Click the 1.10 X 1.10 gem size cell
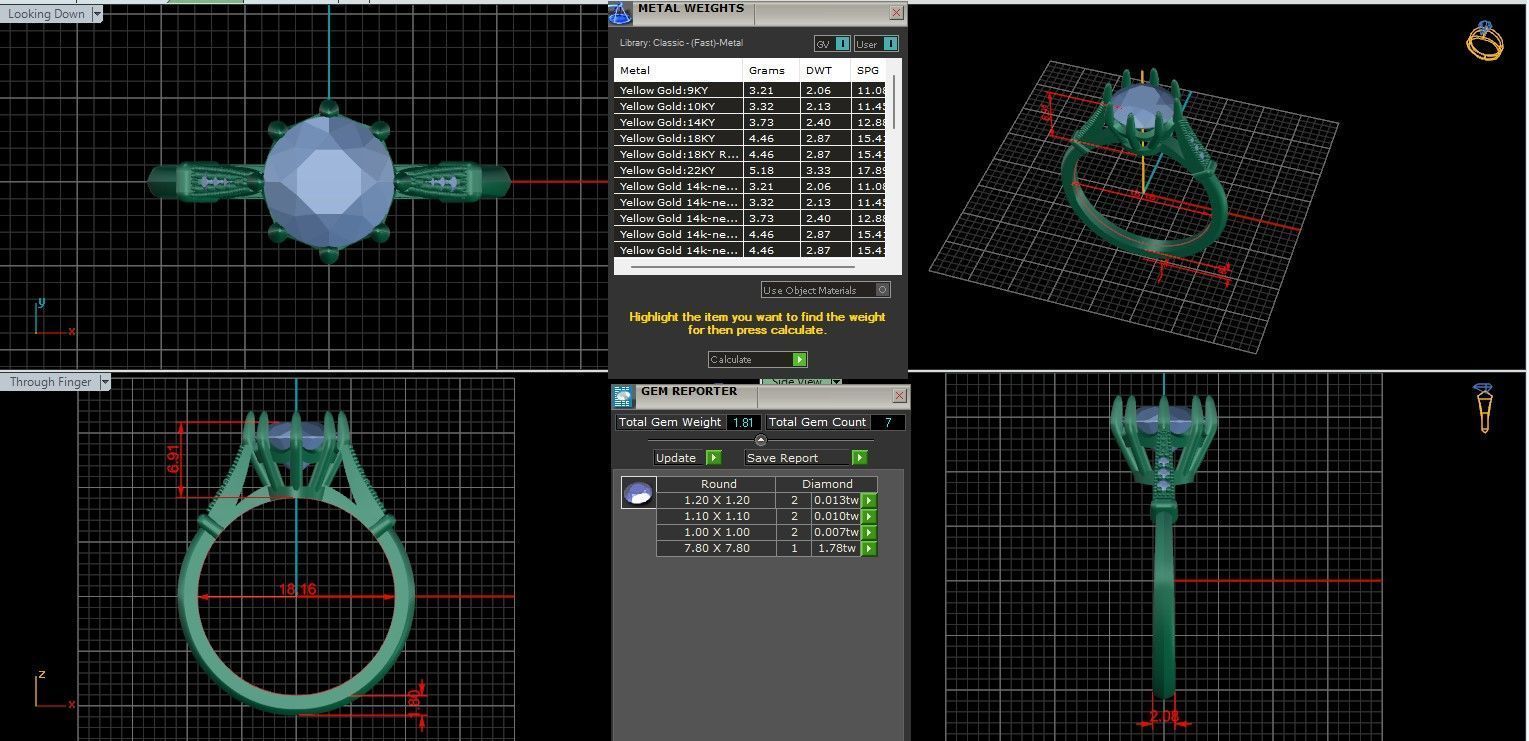Screen dimensions: 1529x741 (717, 516)
